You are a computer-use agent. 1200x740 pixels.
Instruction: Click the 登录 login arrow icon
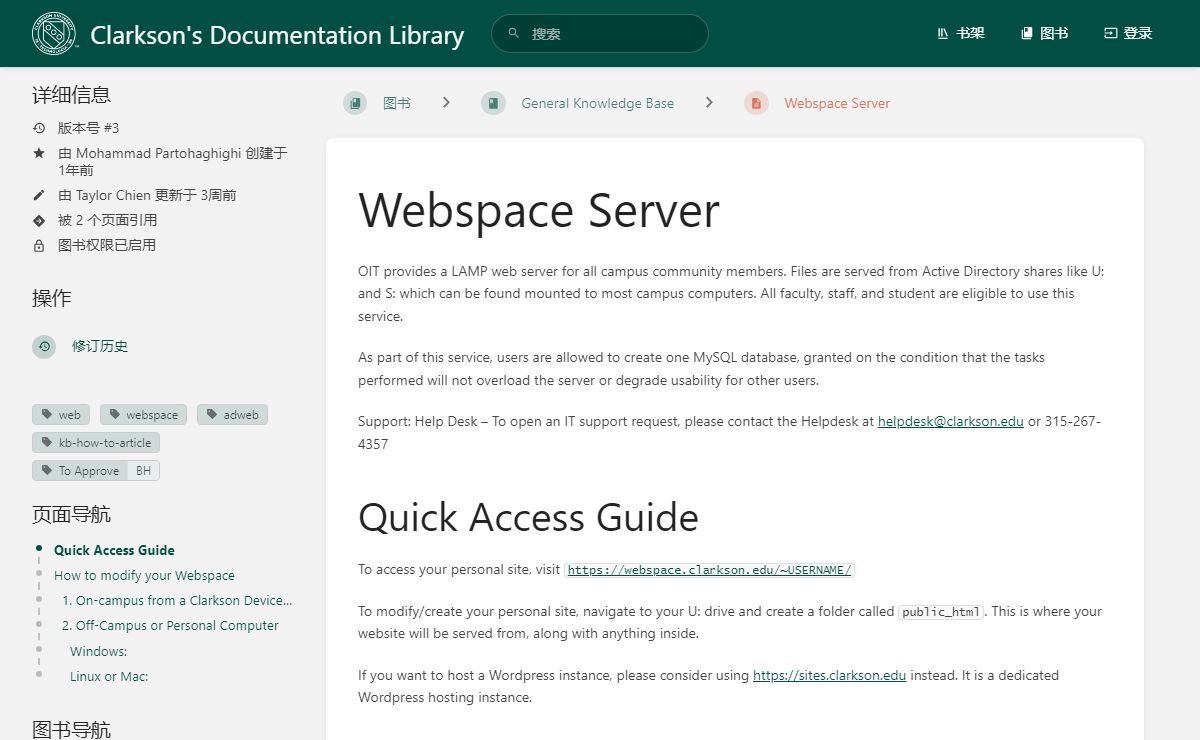[1110, 33]
